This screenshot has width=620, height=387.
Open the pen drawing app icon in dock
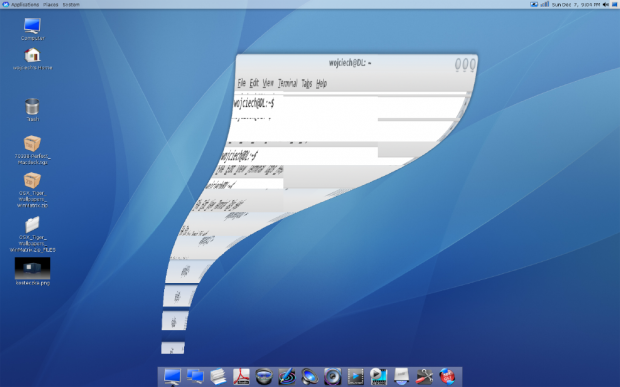tap(287, 376)
